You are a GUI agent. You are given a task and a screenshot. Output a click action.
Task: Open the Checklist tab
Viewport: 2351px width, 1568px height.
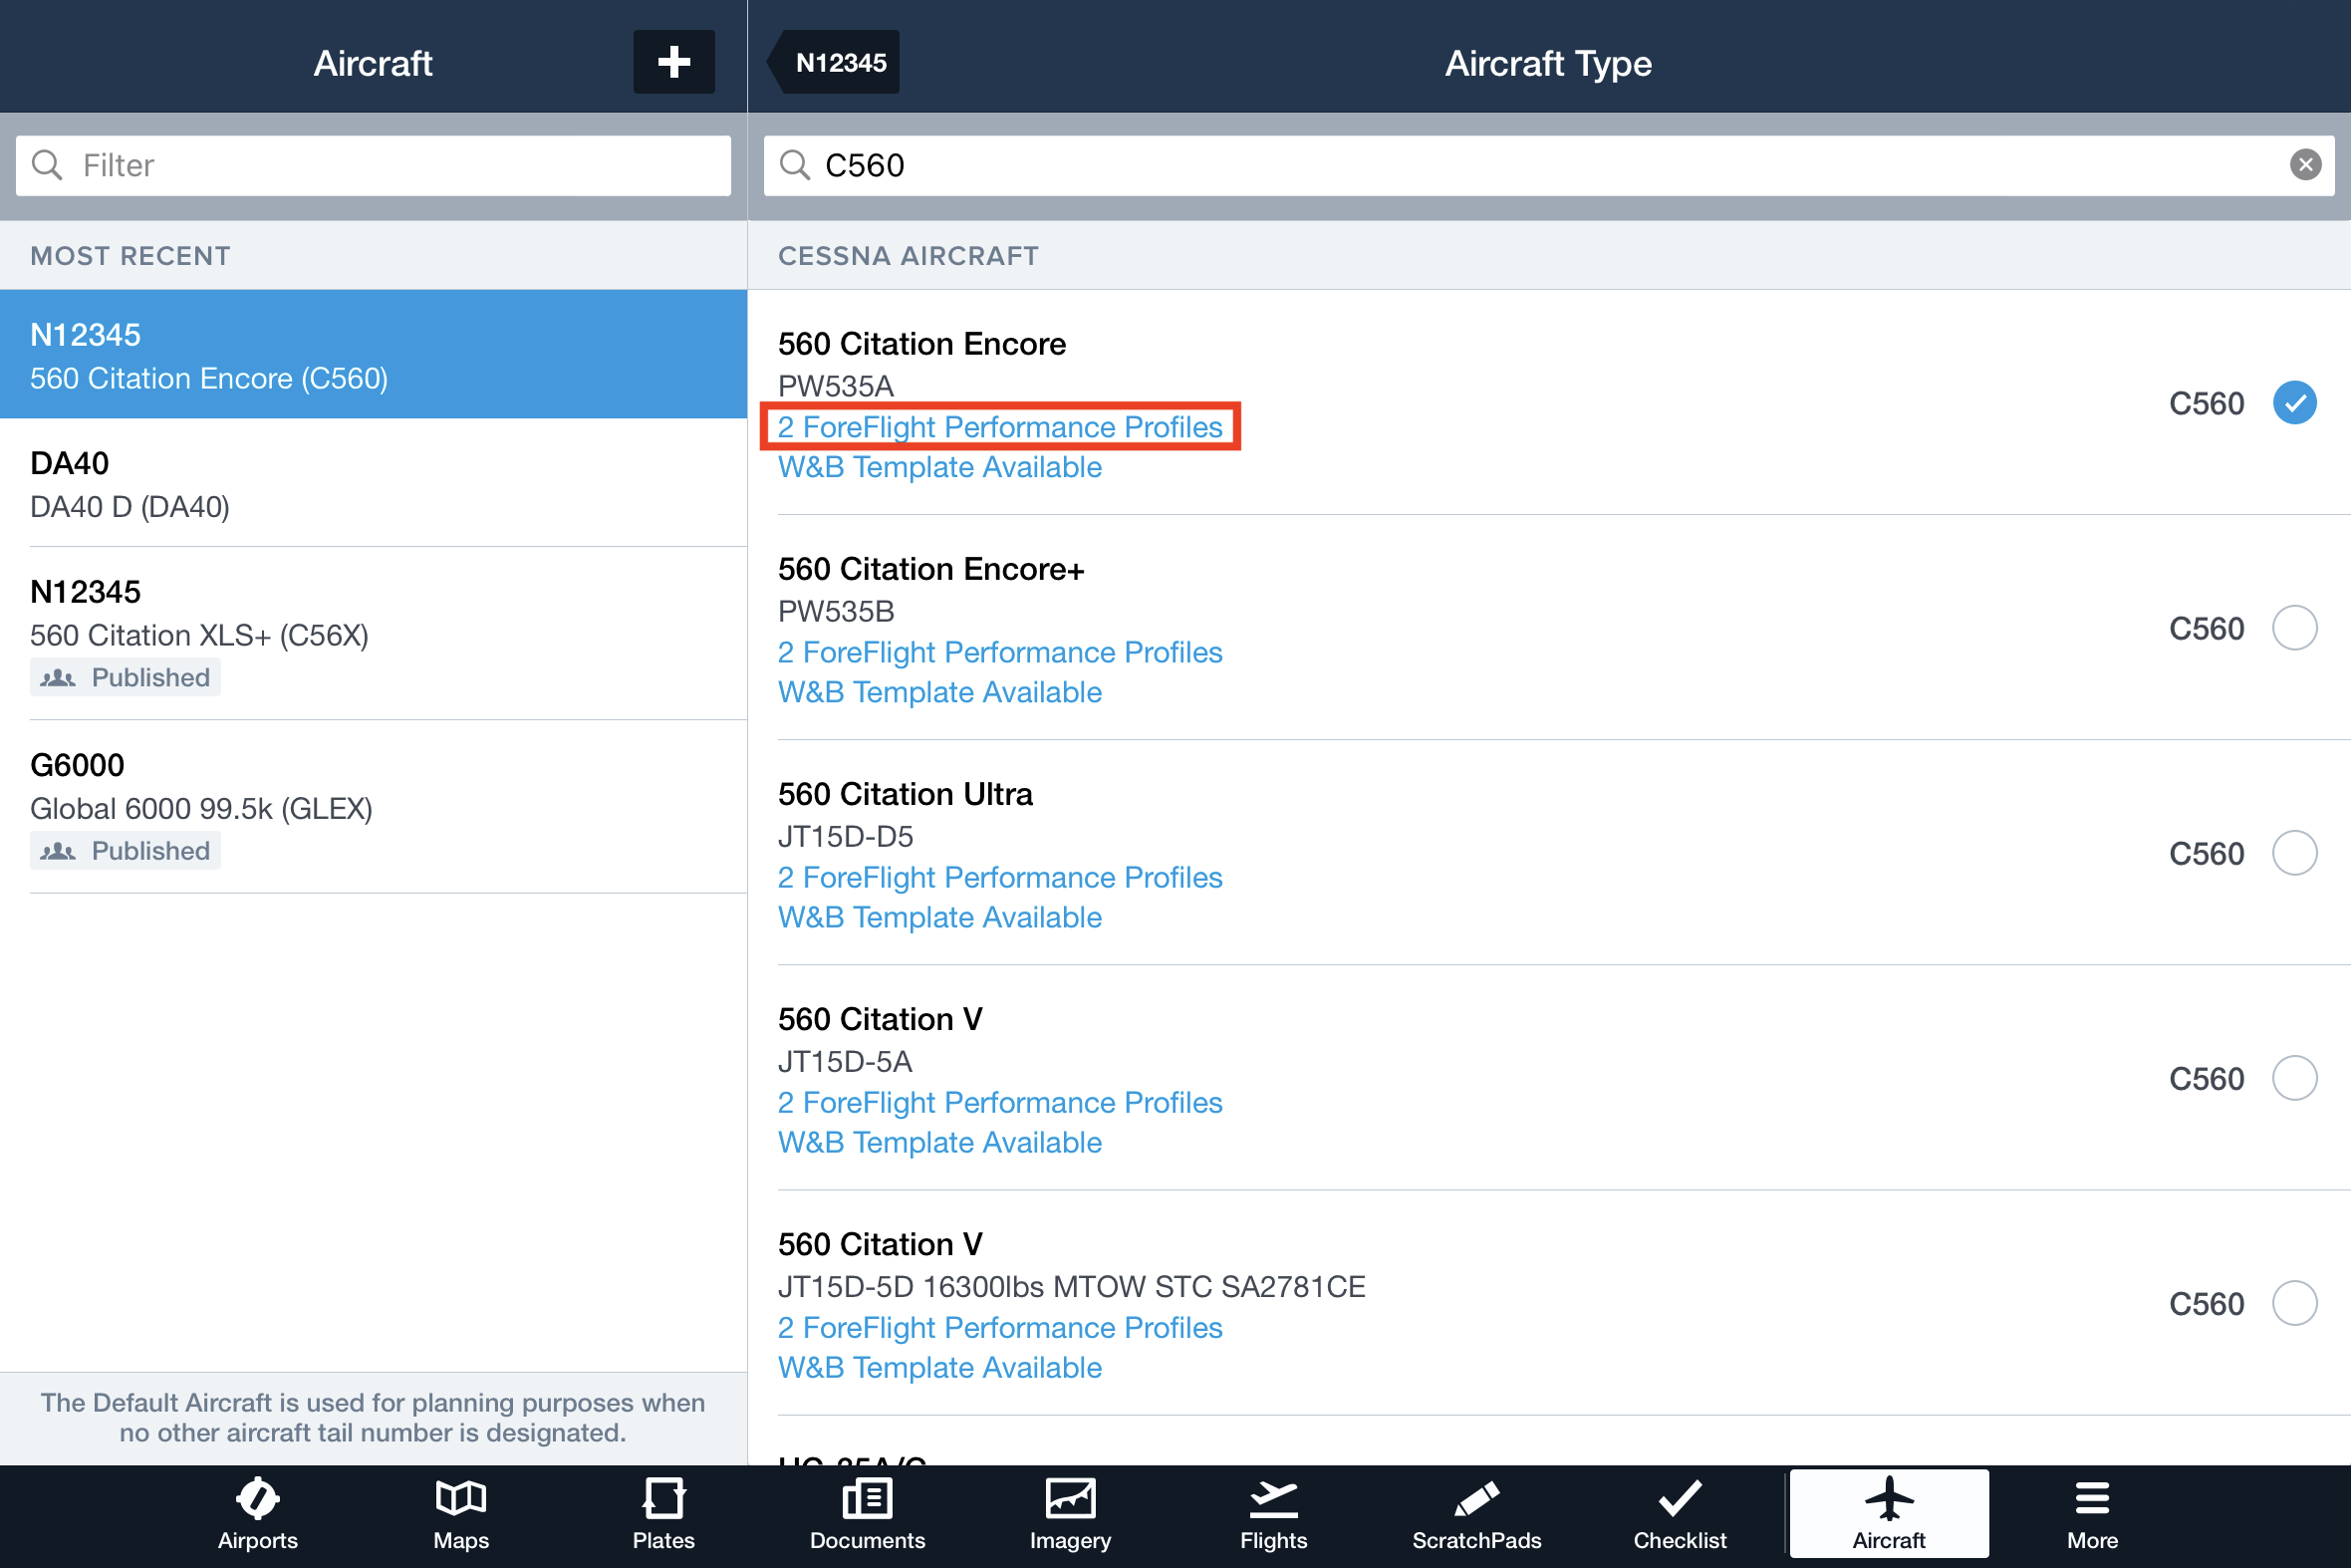point(1679,1515)
